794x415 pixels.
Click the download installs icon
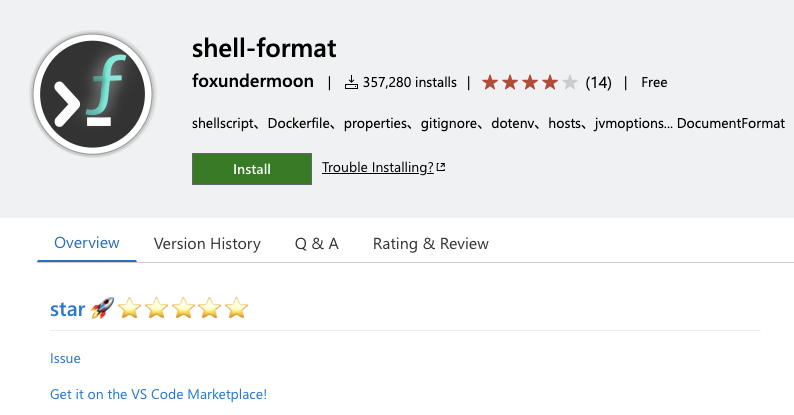tap(351, 83)
